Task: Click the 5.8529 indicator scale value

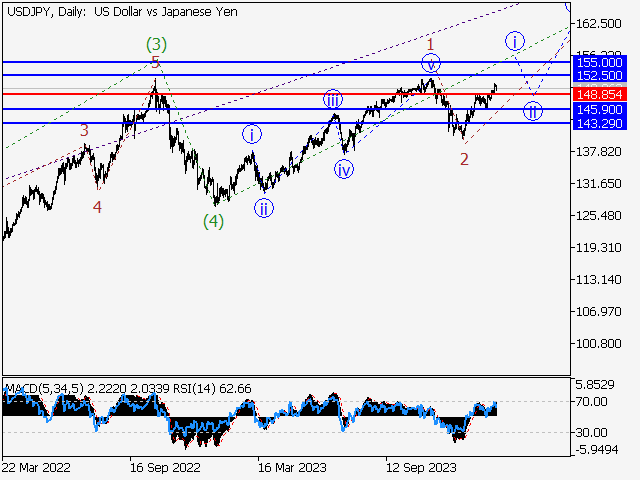Action: pos(595,384)
